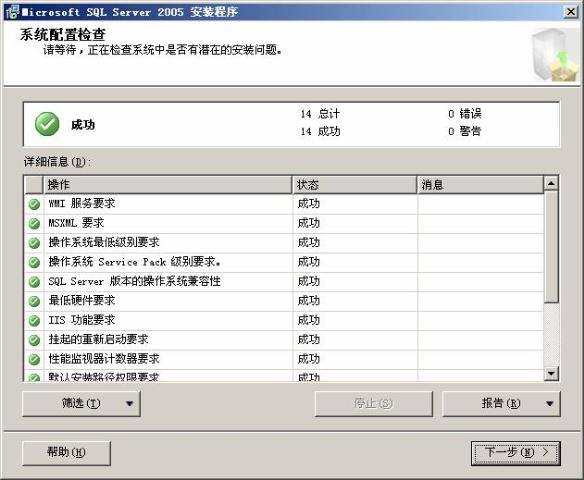Click the status icon for 操作系统 Service Pack 级别要求
Image resolution: width=584 pixels, height=480 pixels.
click(x=34, y=262)
